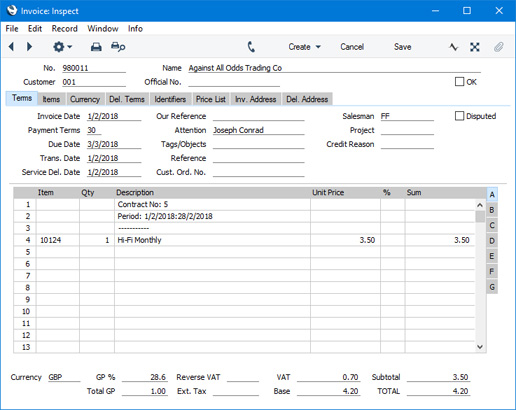Enable the Disputed checkbox
The width and height of the screenshot is (516, 410).
(459, 116)
